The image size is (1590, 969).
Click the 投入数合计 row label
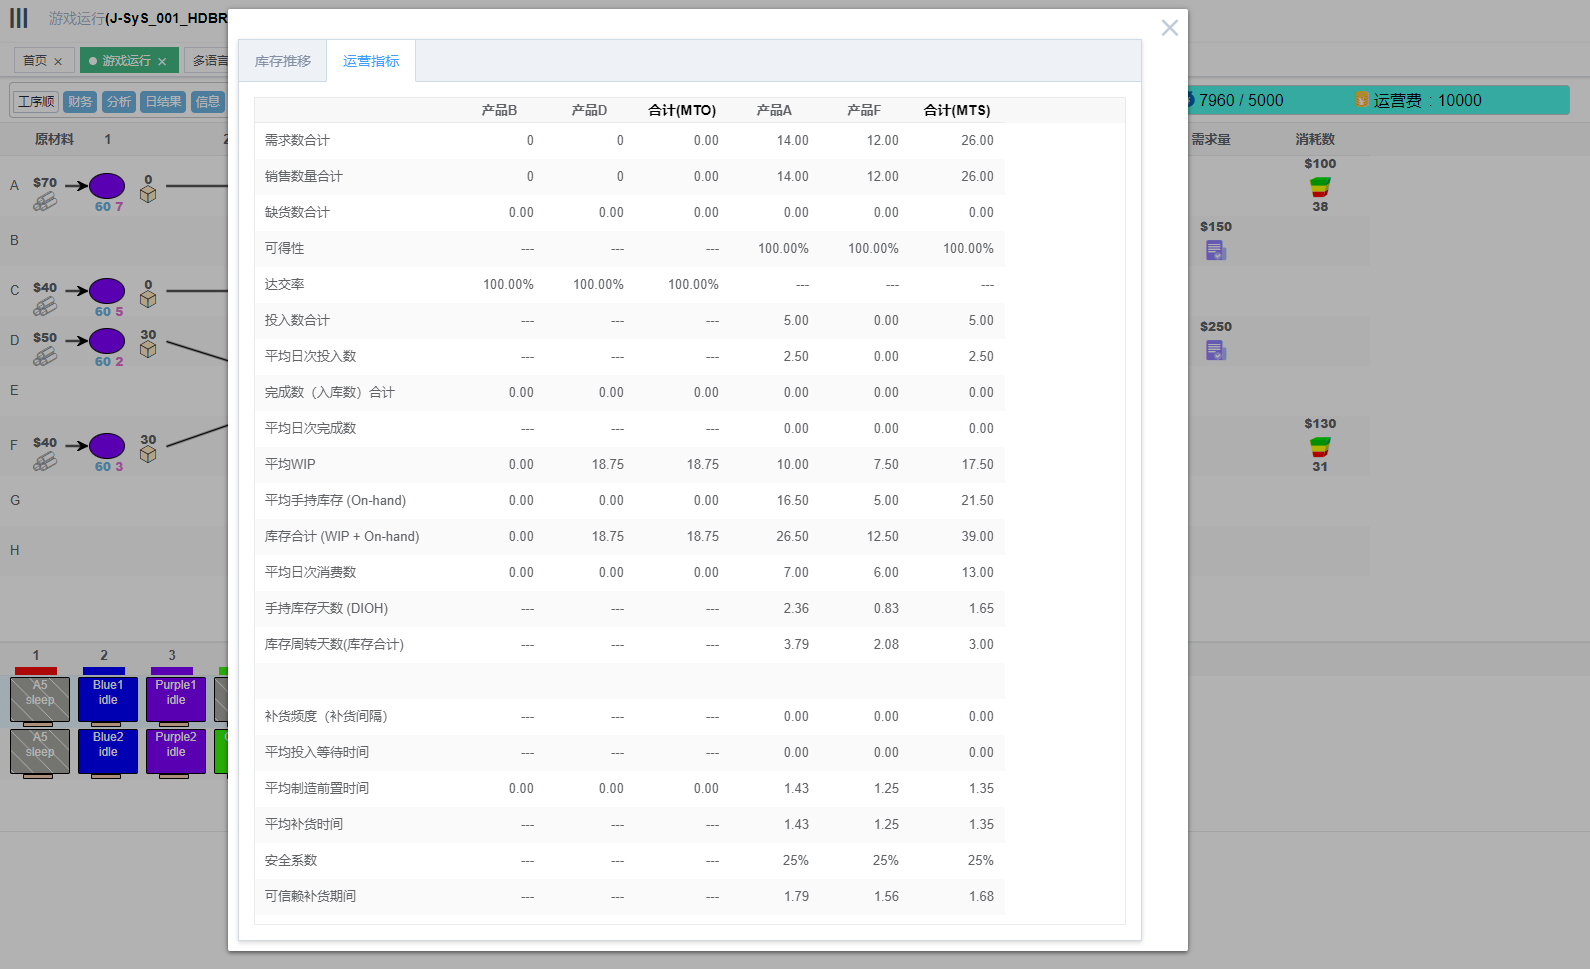(297, 320)
